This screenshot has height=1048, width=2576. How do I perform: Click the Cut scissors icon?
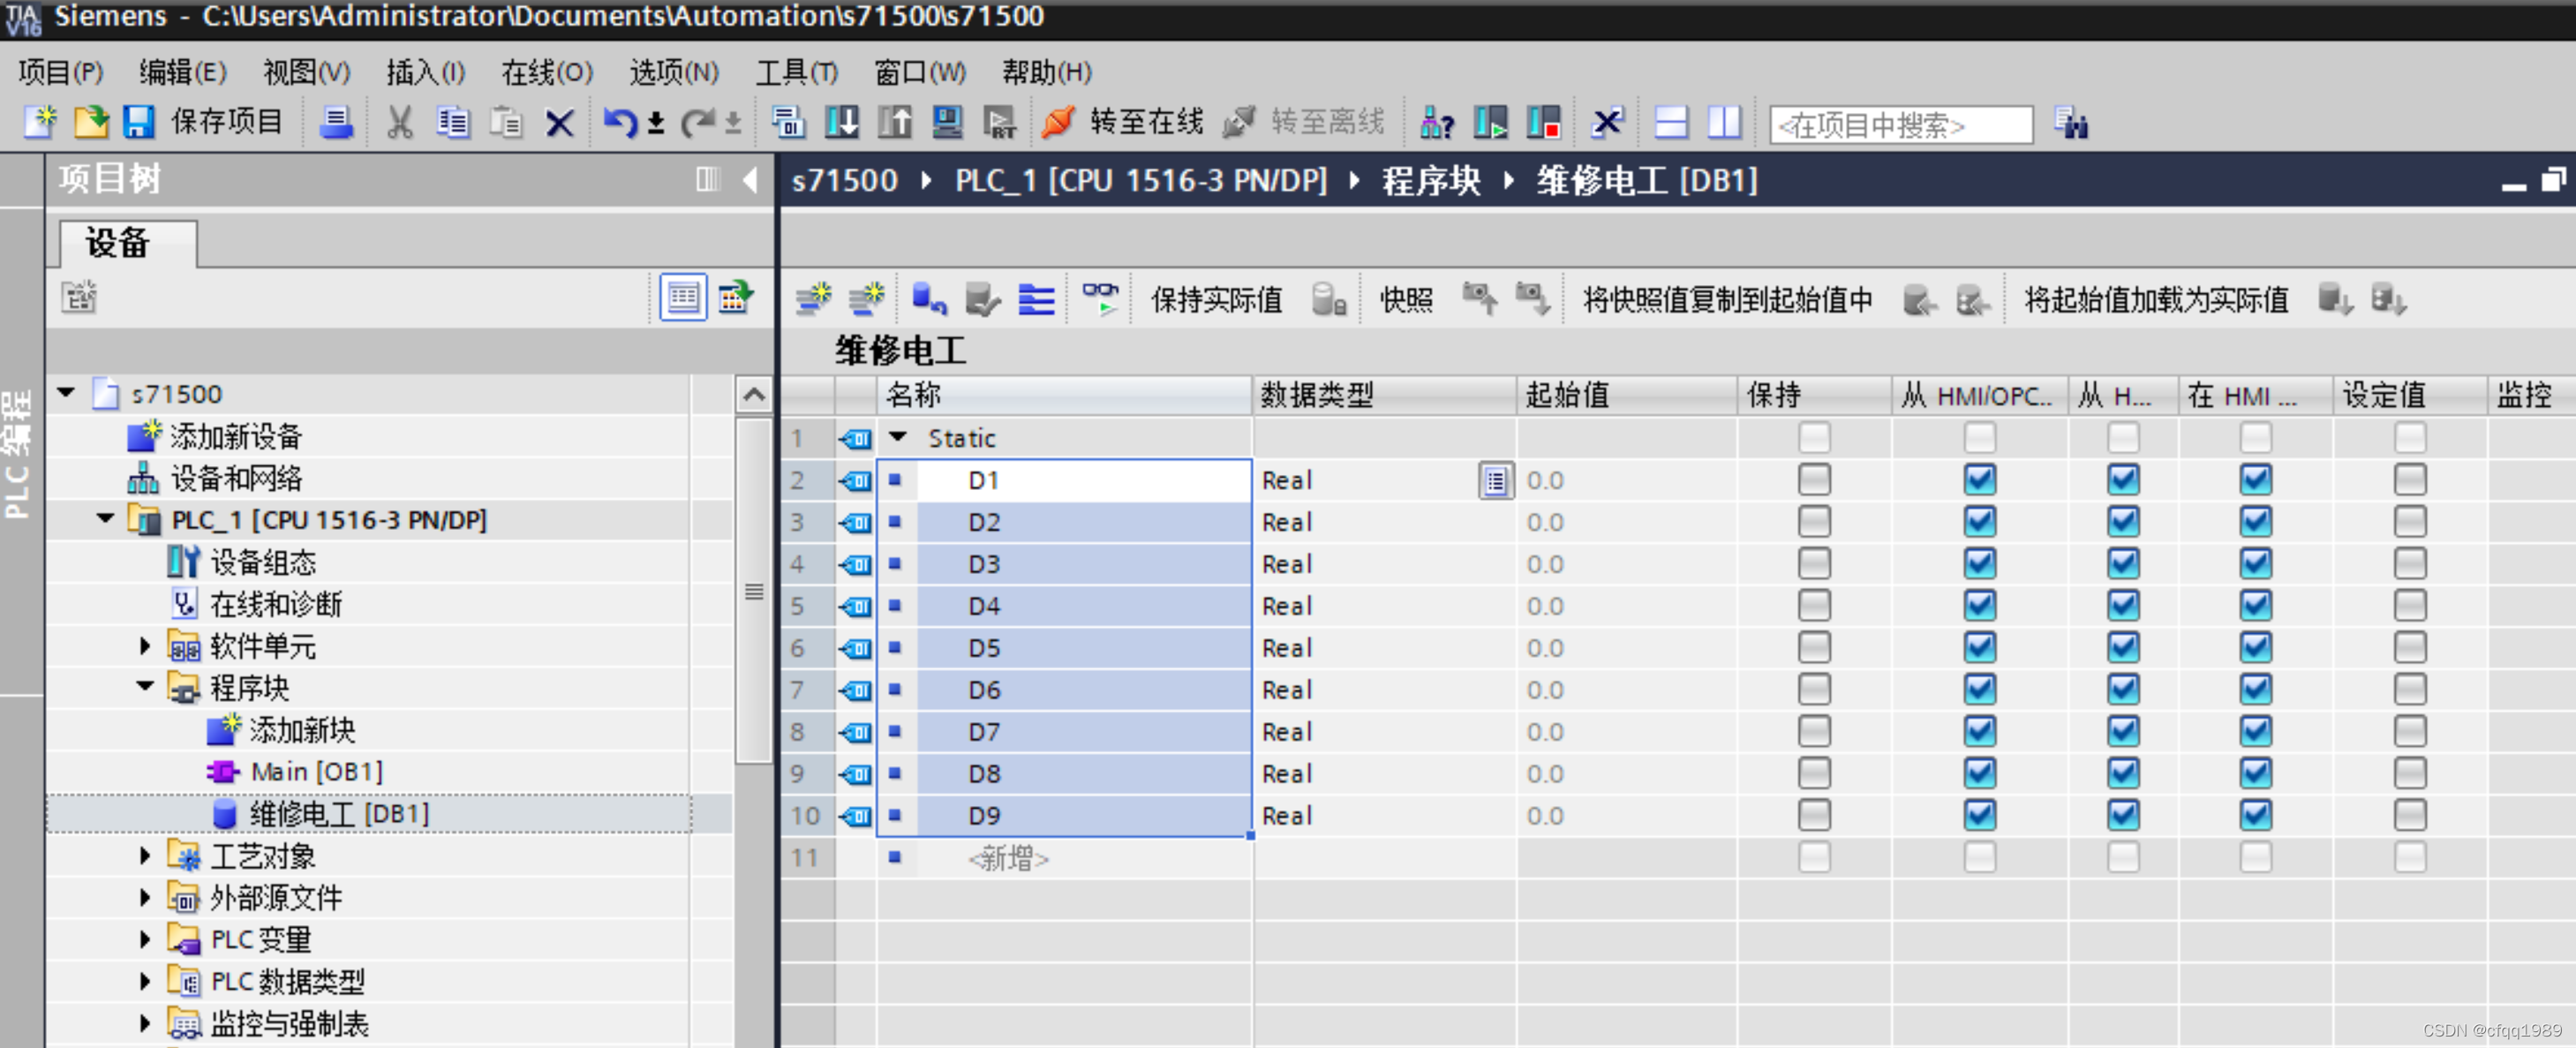tap(399, 123)
